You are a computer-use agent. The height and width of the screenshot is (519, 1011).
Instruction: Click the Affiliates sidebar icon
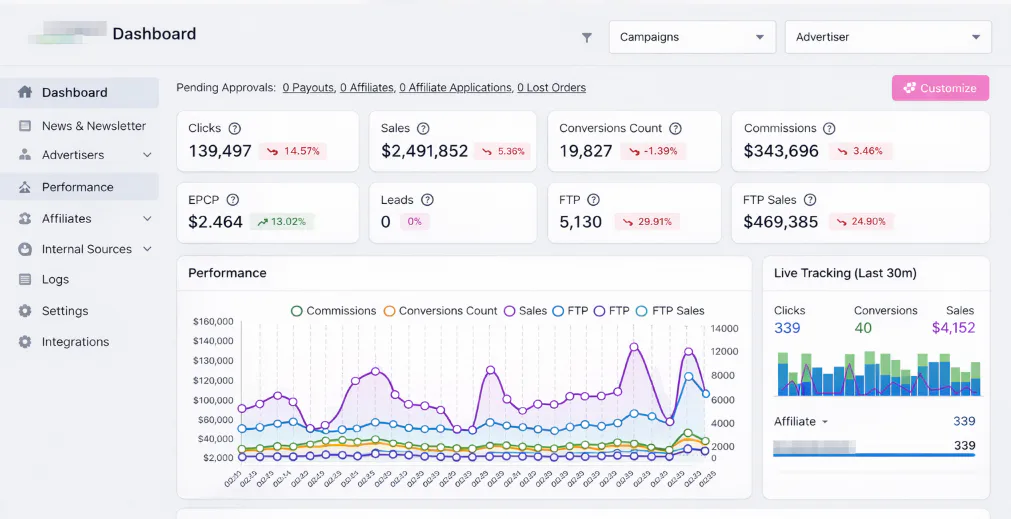[x=25, y=219]
